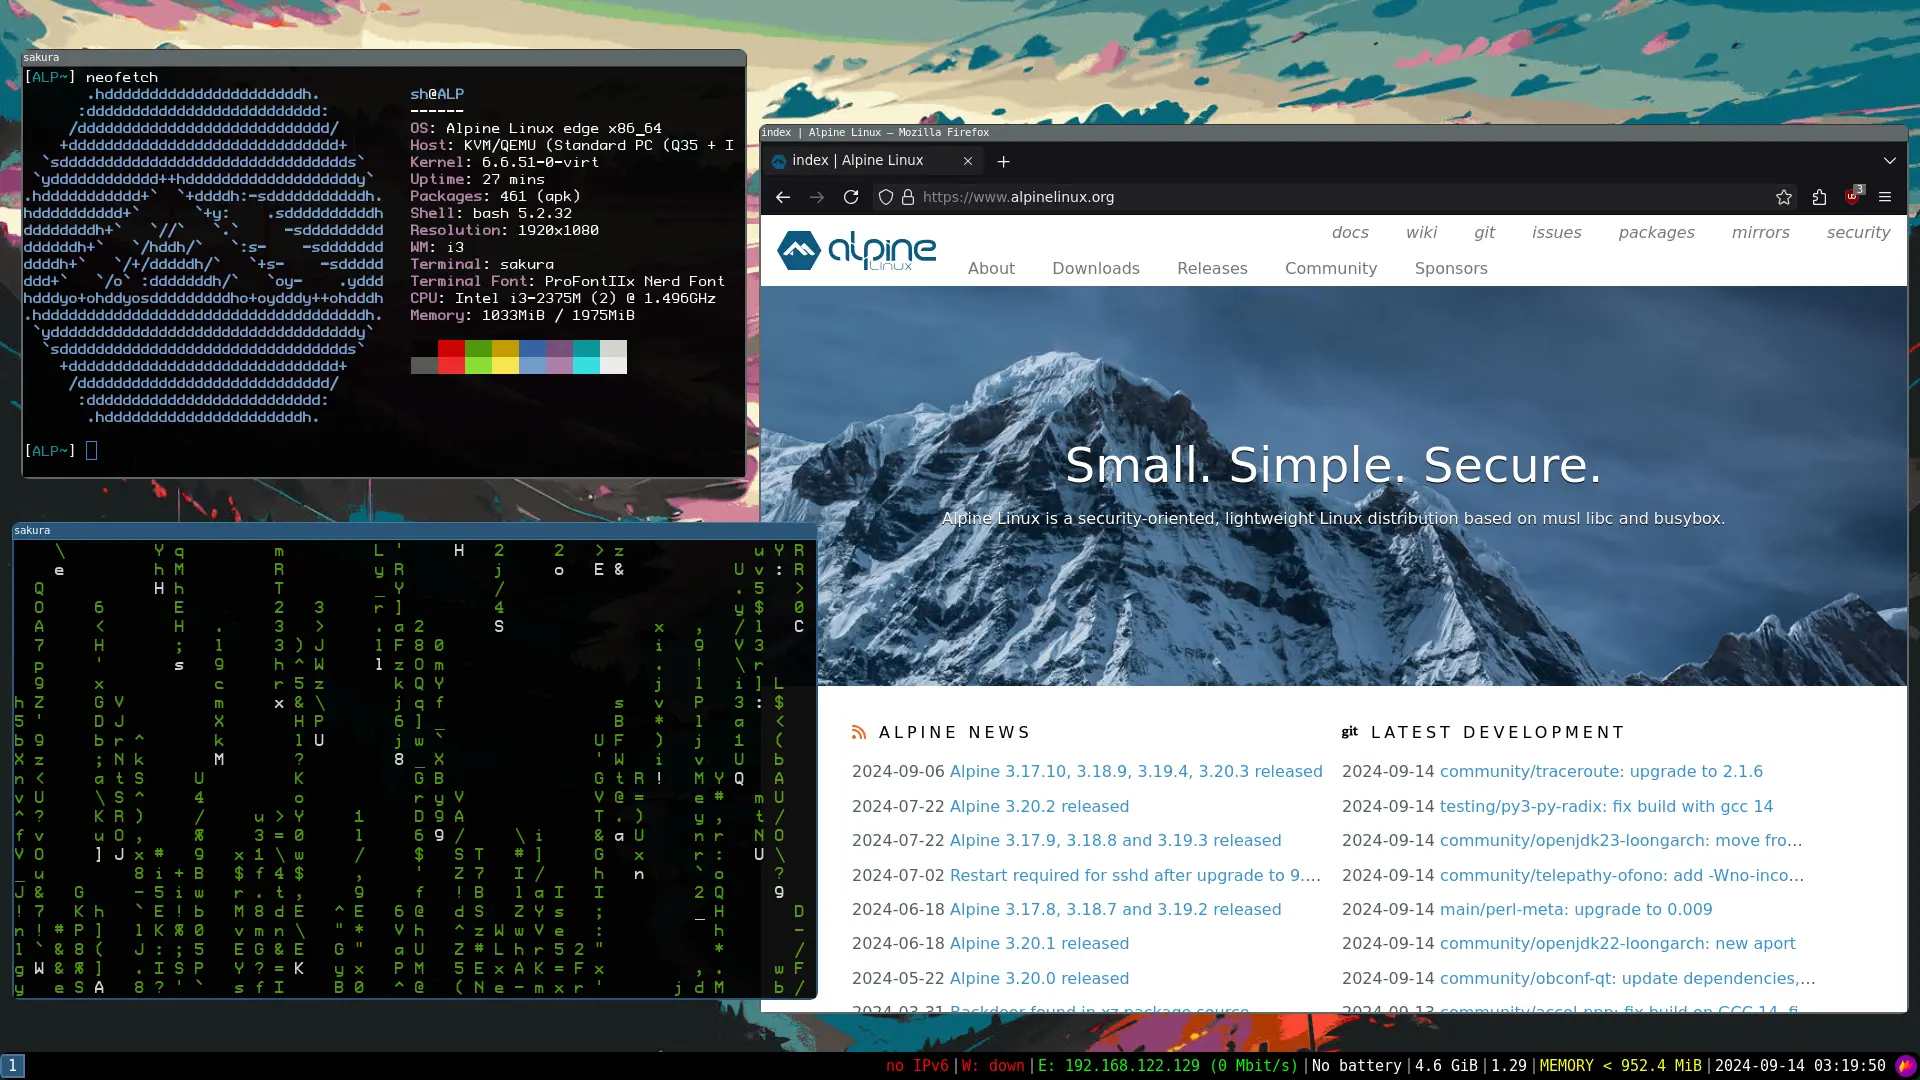Open 'Alpine 3.20.2 released' news link
This screenshot has height=1080, width=1920.
coord(1039,807)
